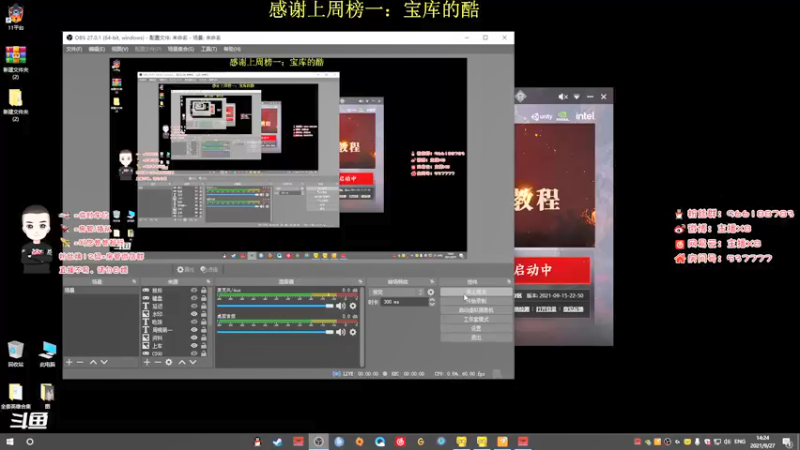Click the 退出 button in Controls
Screen dimensions: 800x450
click(476, 338)
